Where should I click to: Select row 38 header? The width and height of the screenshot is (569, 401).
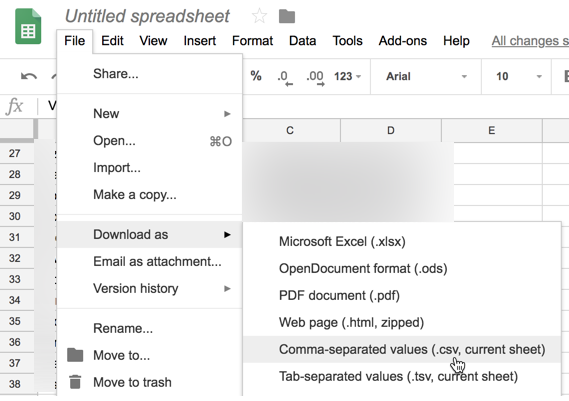click(x=17, y=384)
